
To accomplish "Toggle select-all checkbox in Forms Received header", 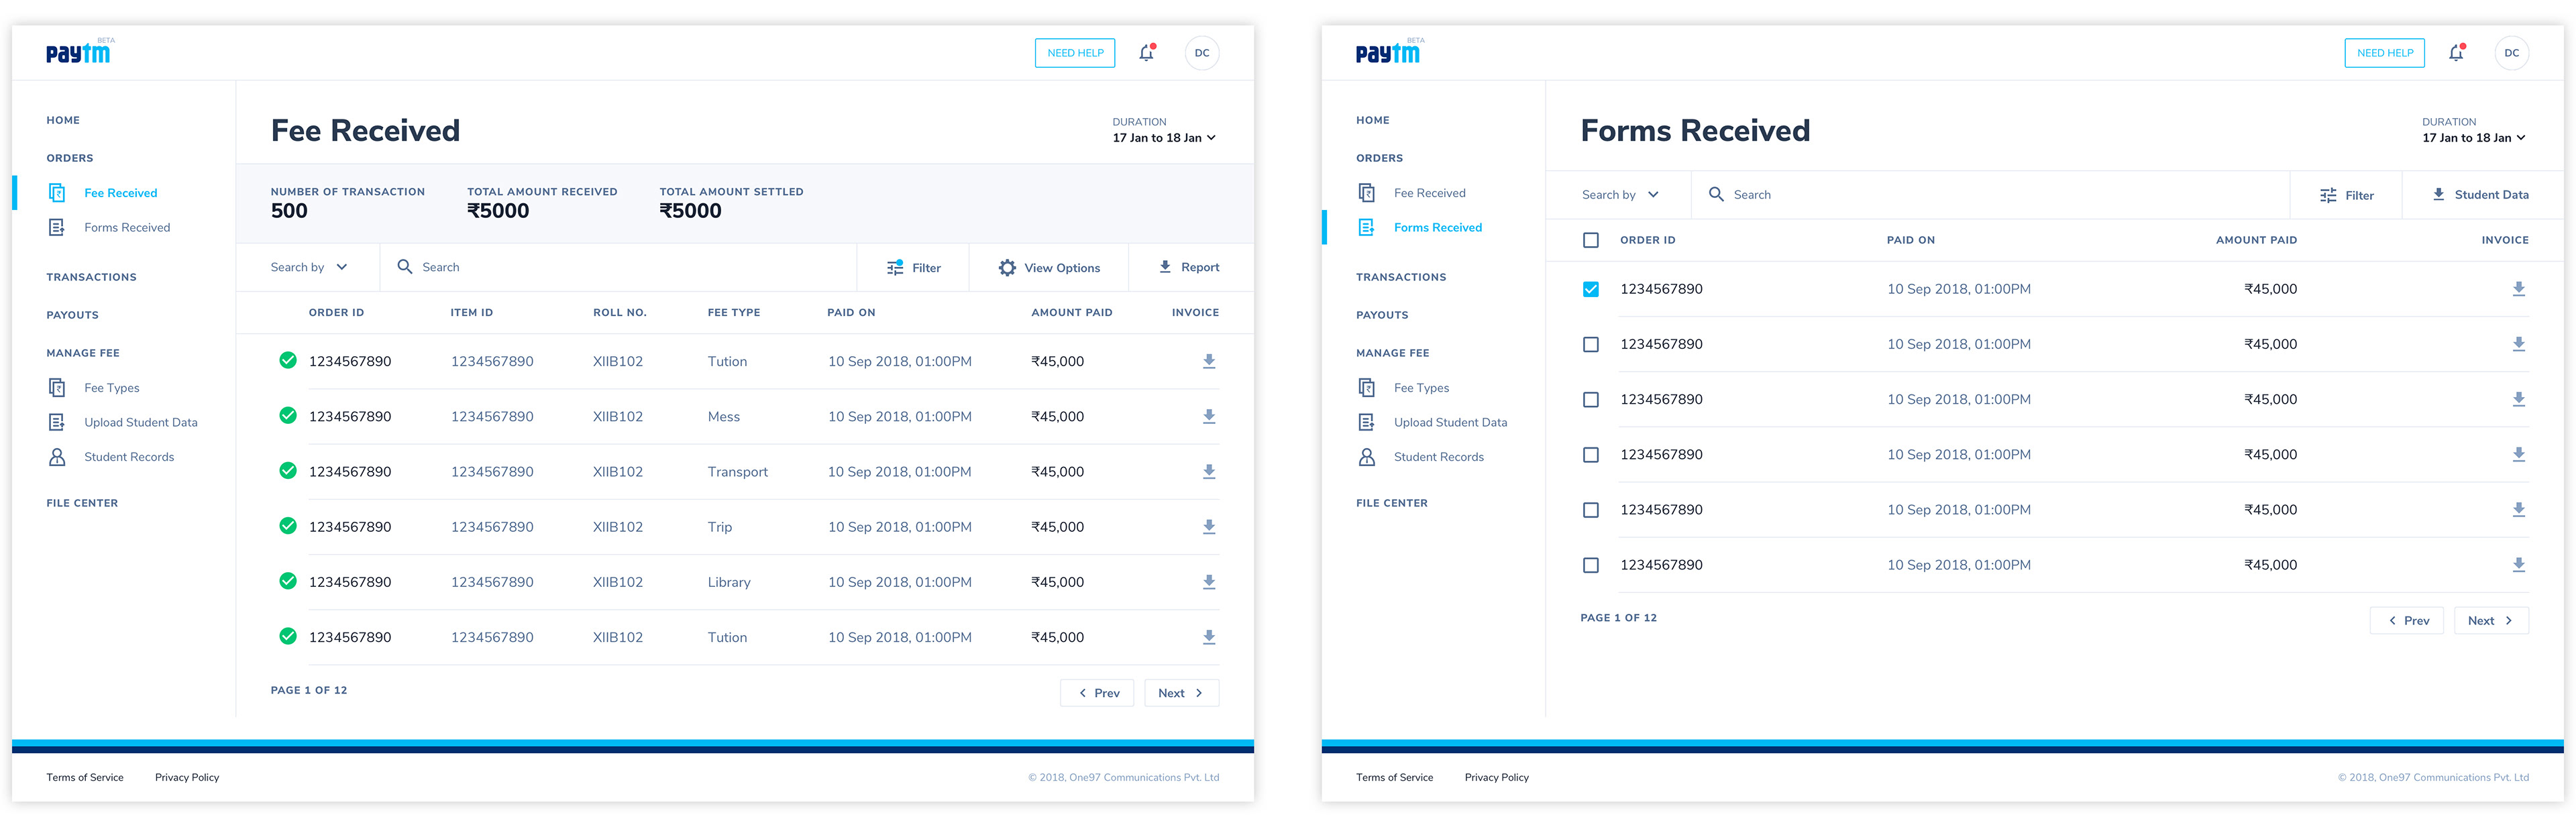I will (x=1591, y=240).
